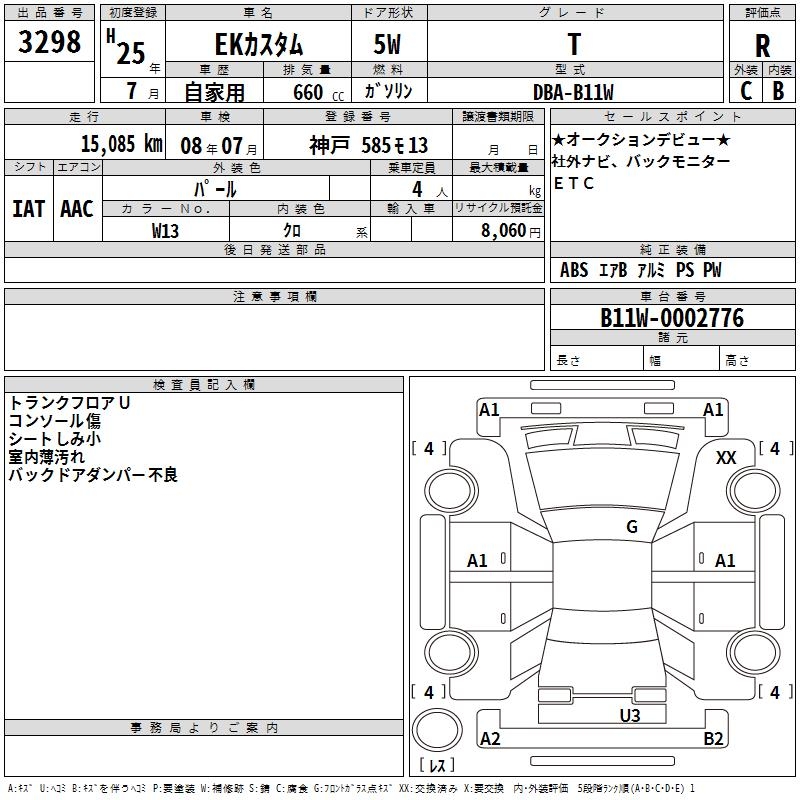The height and width of the screenshot is (800, 800).
Task: Click the interior color クロ
Action: [x=292, y=231]
